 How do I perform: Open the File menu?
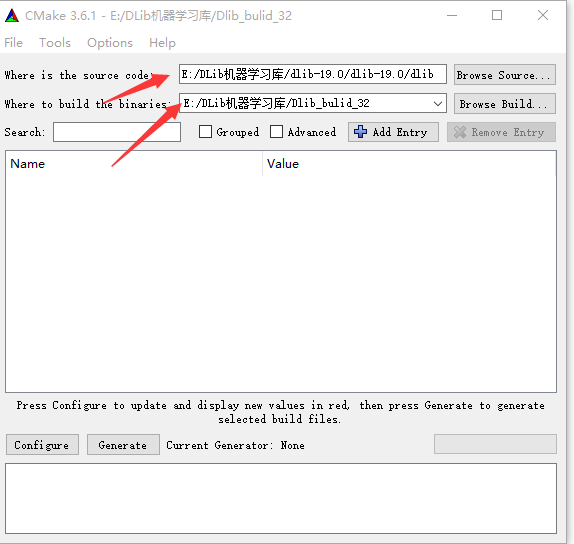tap(14, 43)
